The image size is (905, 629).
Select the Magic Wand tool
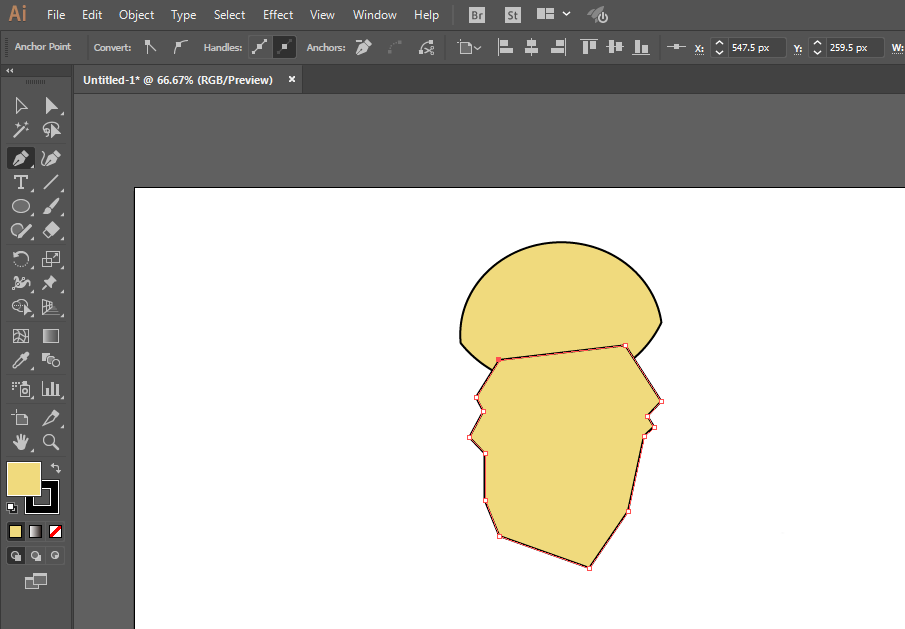(20, 130)
